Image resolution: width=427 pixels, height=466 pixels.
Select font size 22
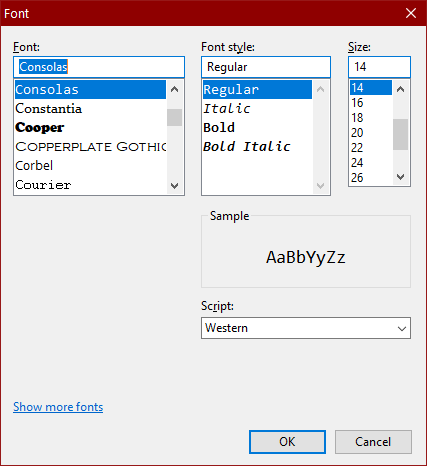pos(371,148)
